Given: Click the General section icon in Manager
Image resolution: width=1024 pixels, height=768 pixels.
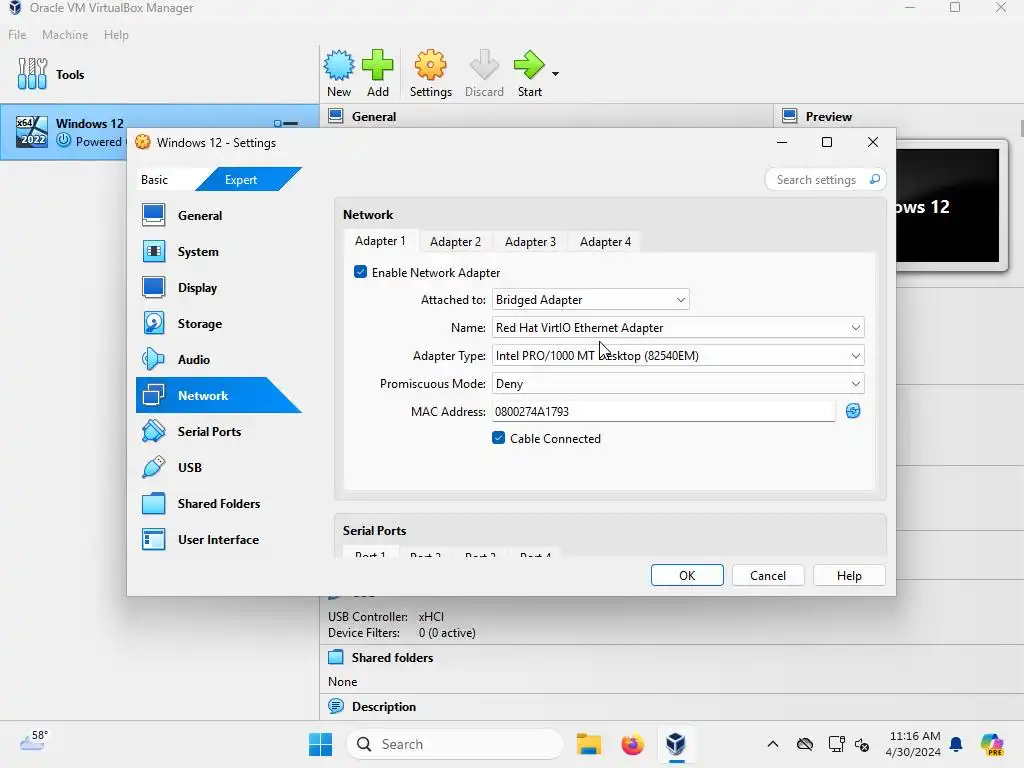Looking at the screenshot, I should 336,116.
